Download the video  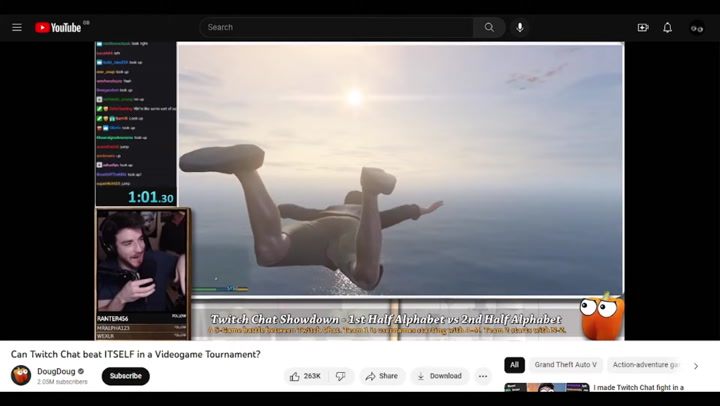(x=439, y=376)
